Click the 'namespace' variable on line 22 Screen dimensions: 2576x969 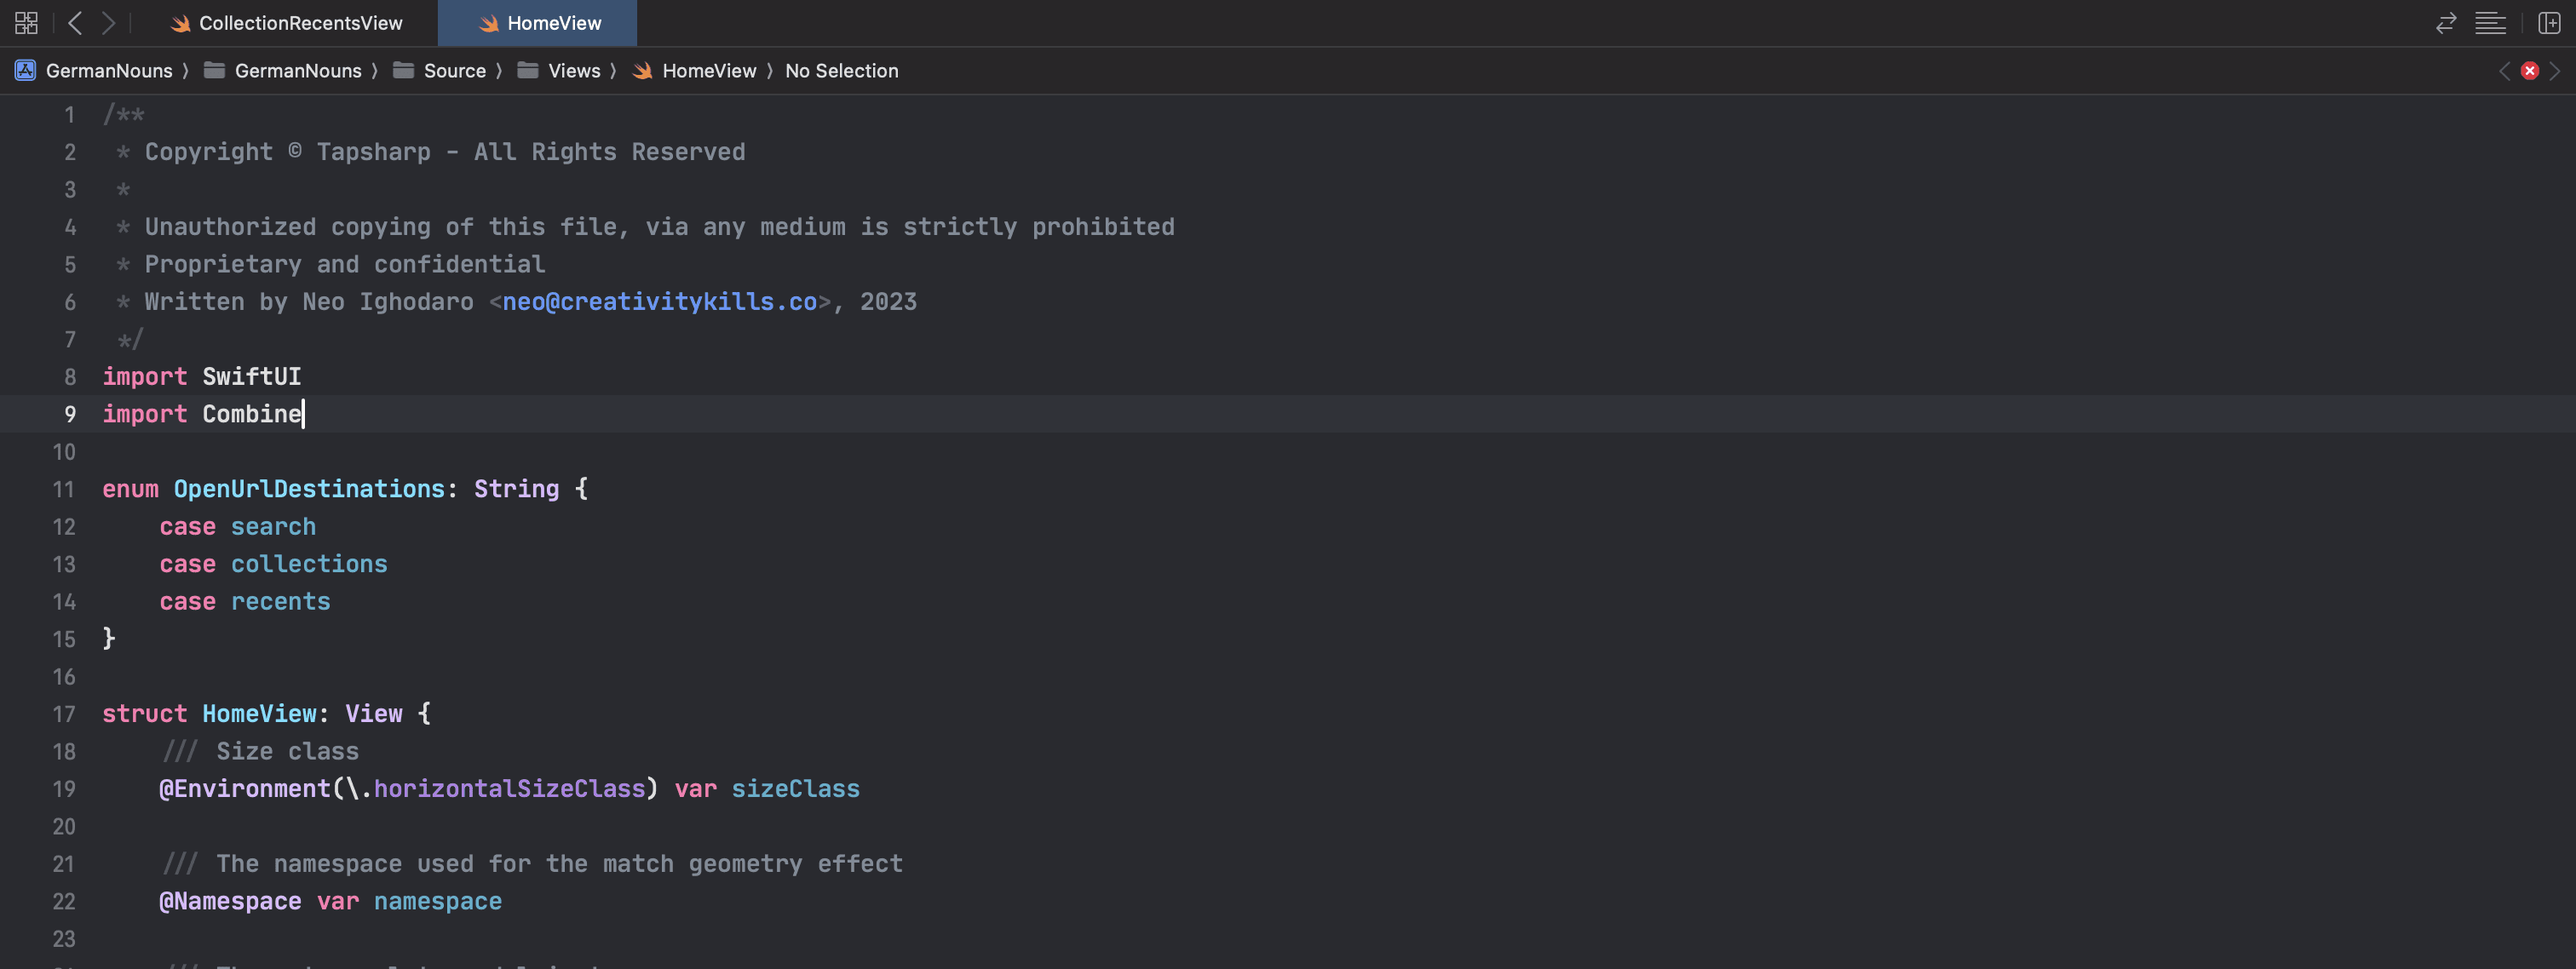tap(438, 902)
